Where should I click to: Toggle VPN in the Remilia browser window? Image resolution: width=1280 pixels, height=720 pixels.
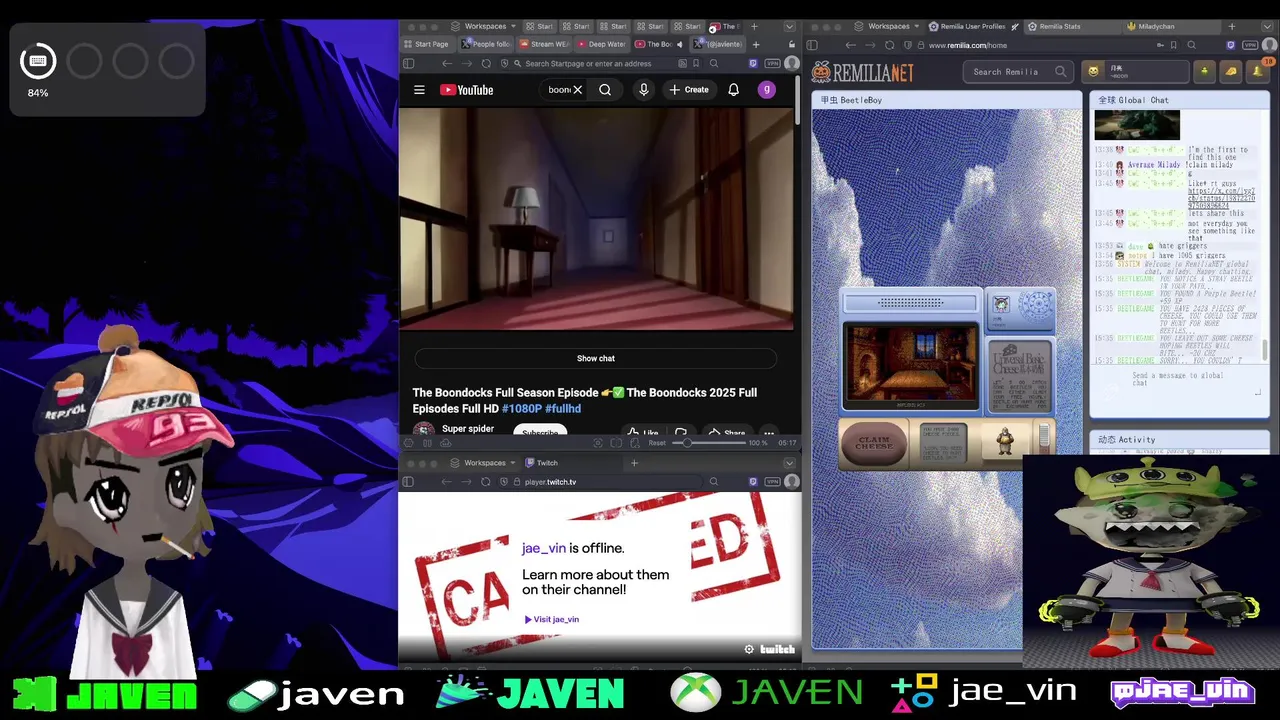(1250, 45)
